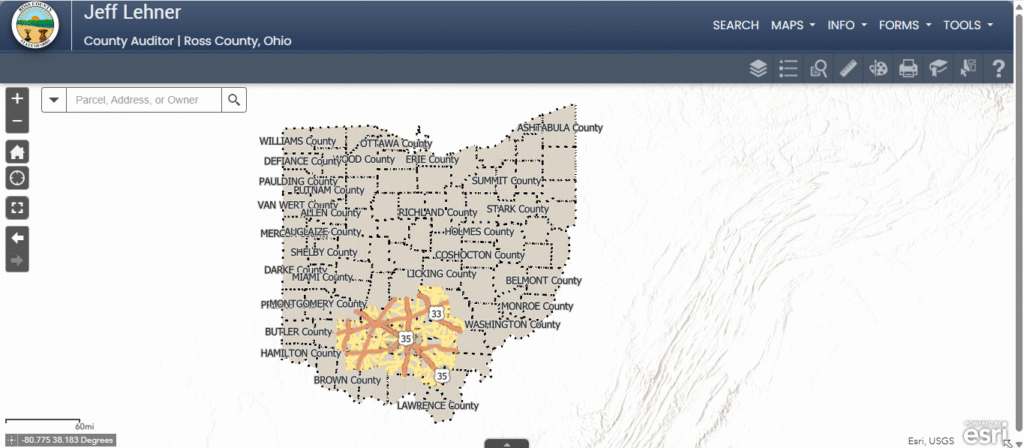Zoom out with the minus button
The width and height of the screenshot is (1024, 448).
[18, 121]
